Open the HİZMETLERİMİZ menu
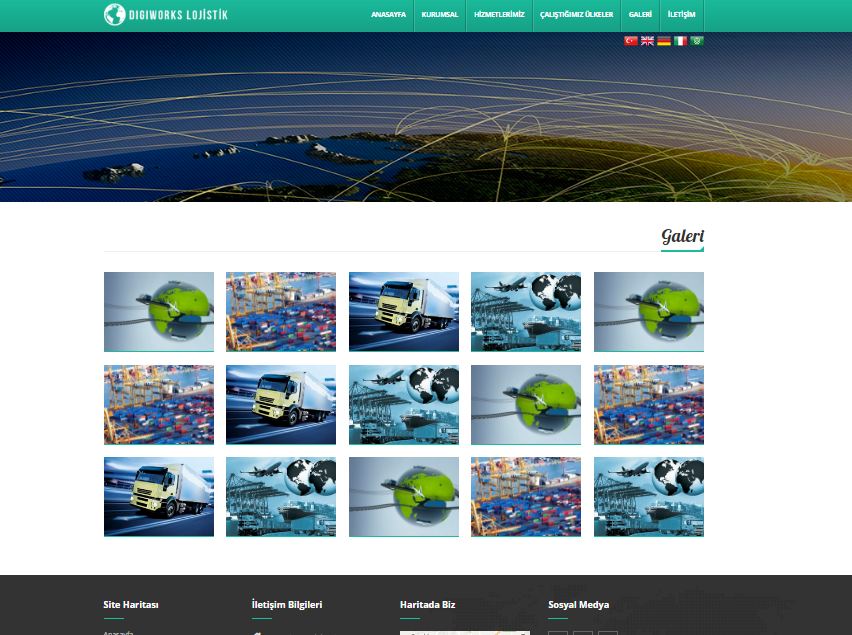852x635 pixels. tap(499, 15)
